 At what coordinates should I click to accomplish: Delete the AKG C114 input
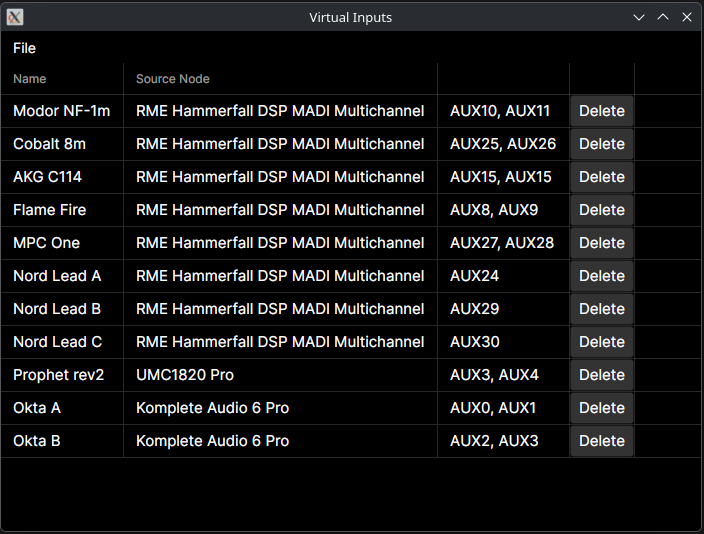(x=602, y=177)
